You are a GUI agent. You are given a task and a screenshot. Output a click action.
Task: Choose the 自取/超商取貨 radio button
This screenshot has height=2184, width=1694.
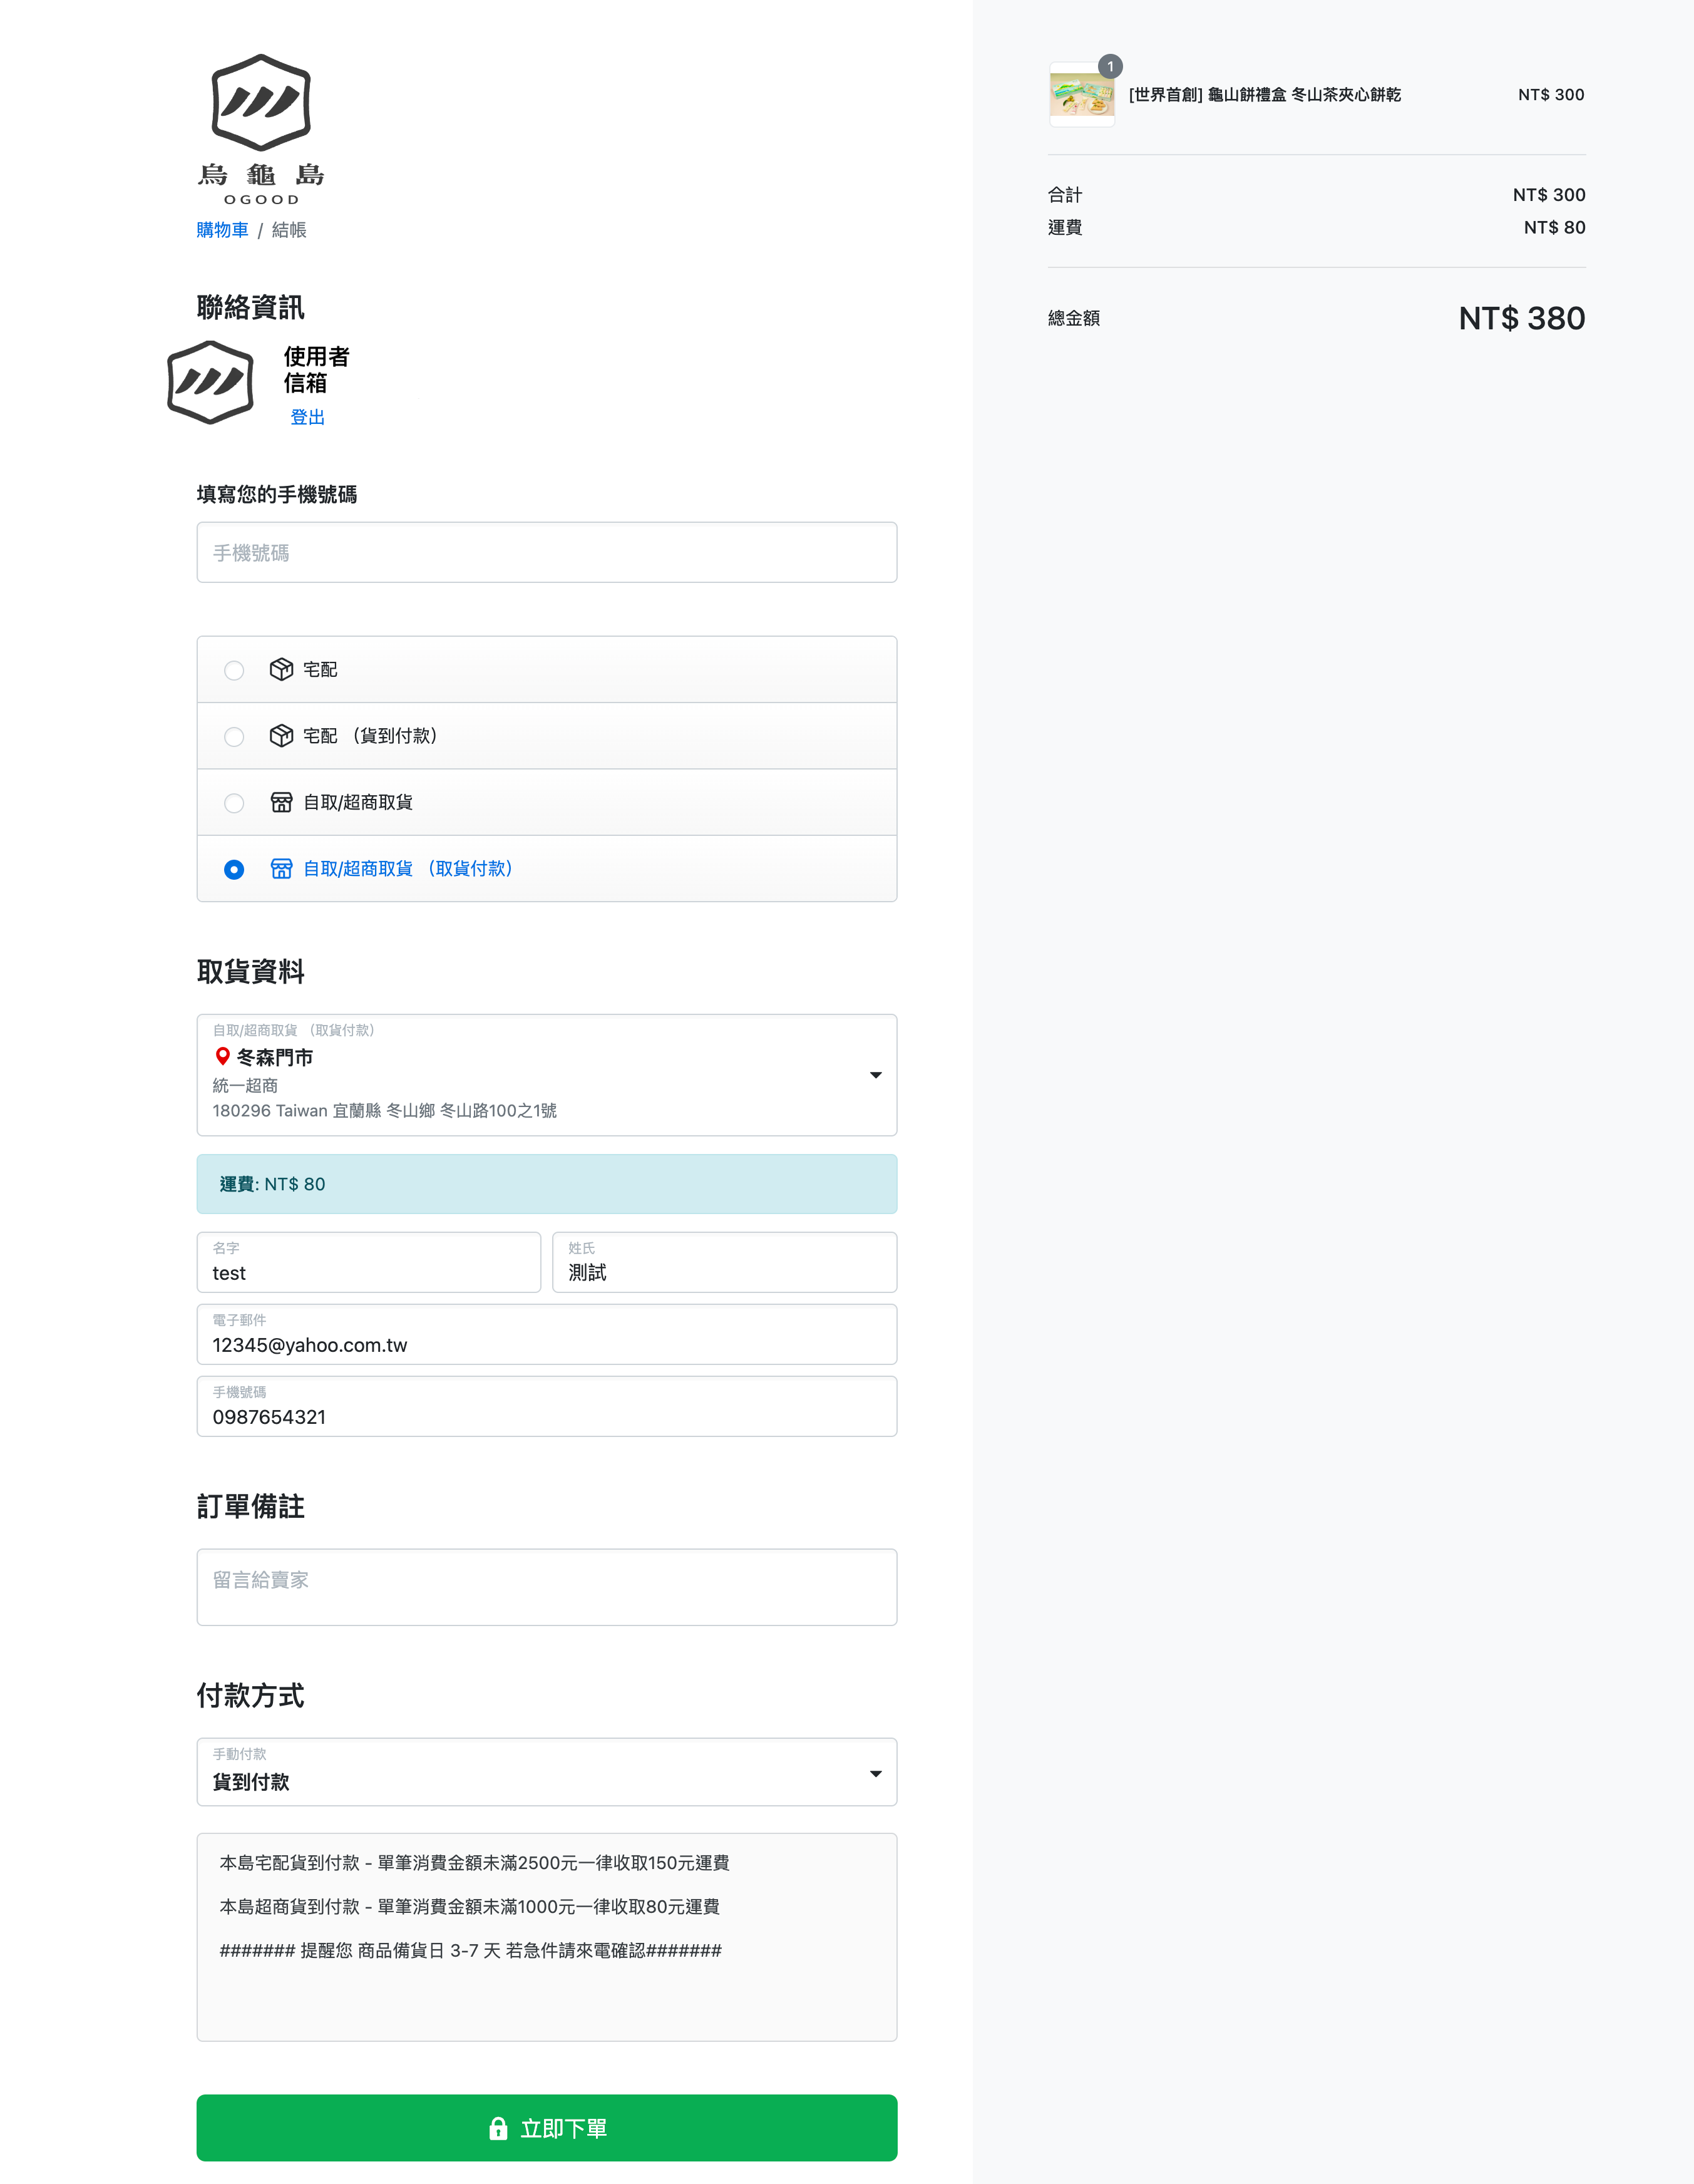click(x=234, y=803)
